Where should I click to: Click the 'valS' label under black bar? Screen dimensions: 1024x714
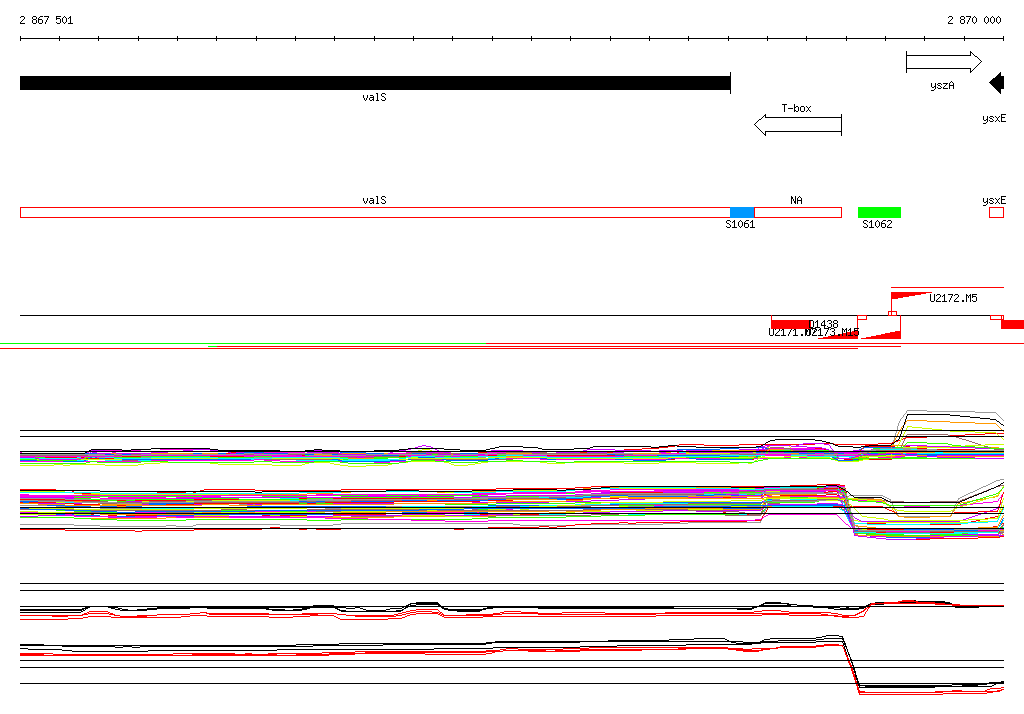374,97
